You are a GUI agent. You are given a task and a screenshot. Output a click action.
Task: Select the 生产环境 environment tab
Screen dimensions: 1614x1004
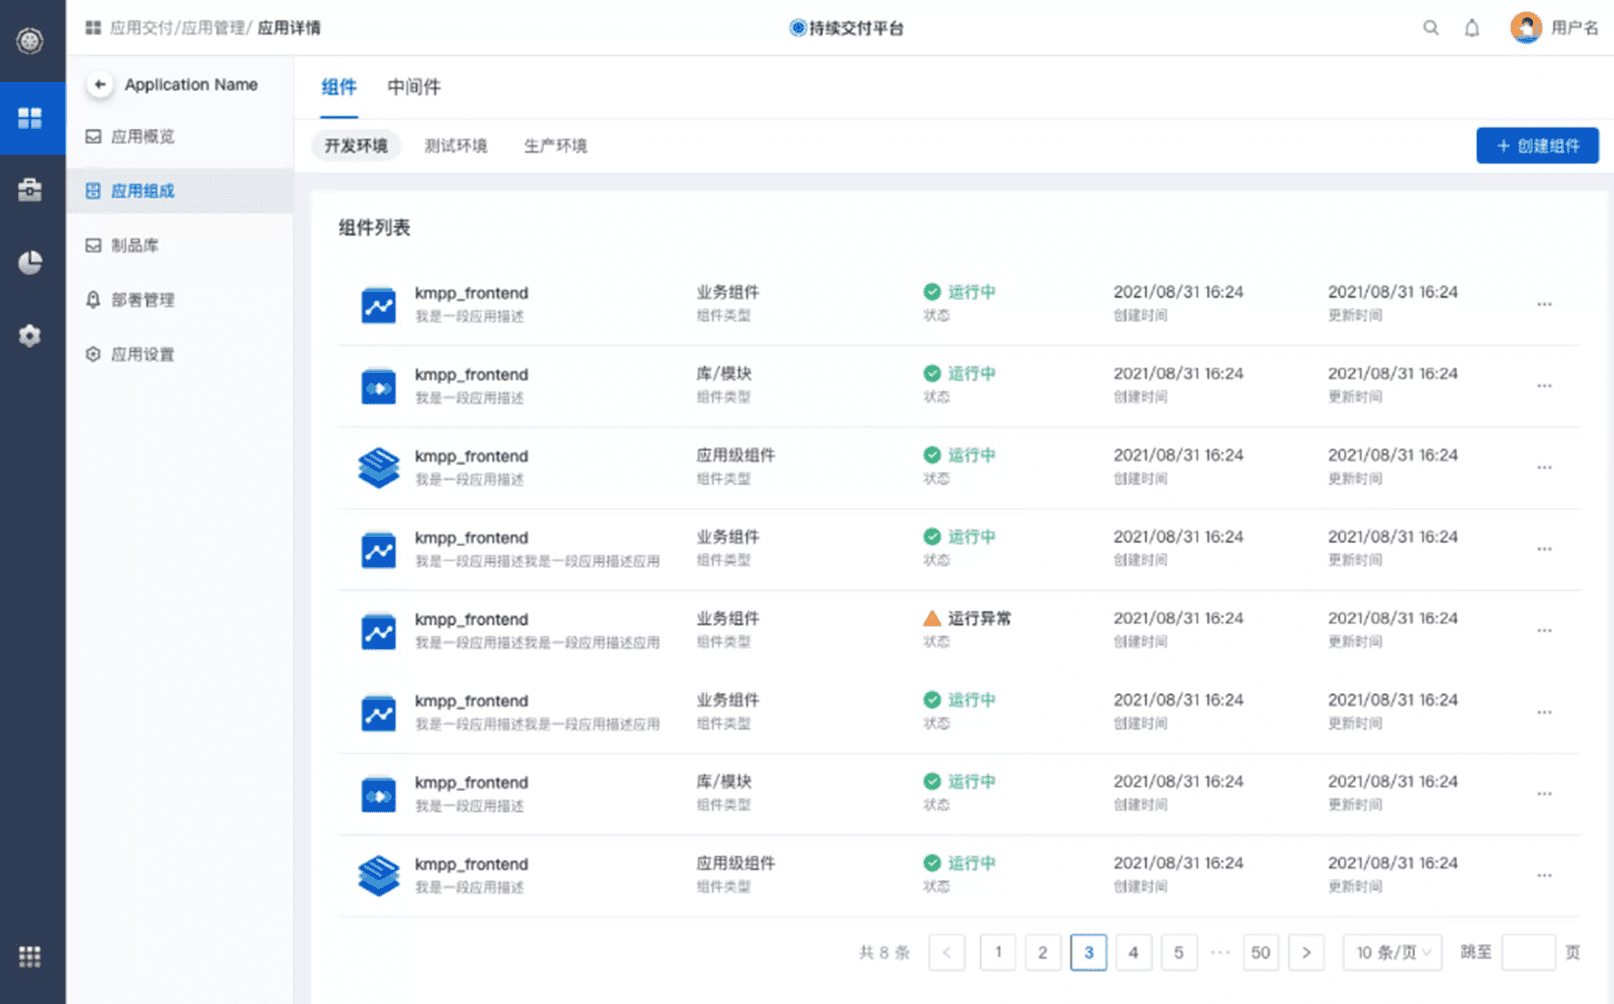pos(556,146)
